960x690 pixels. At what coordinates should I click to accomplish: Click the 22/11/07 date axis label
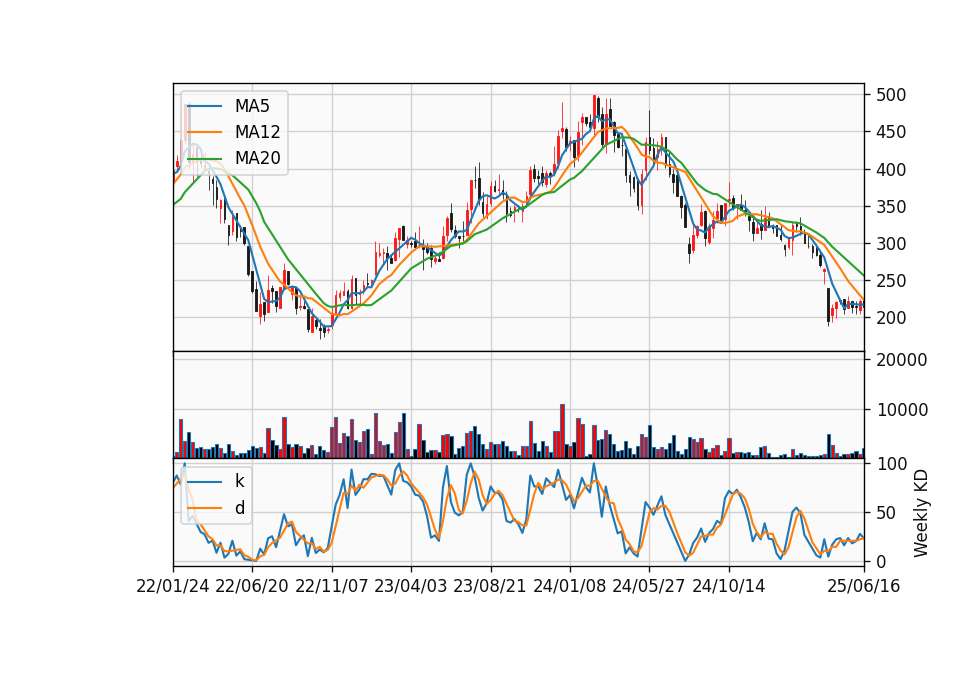click(332, 586)
